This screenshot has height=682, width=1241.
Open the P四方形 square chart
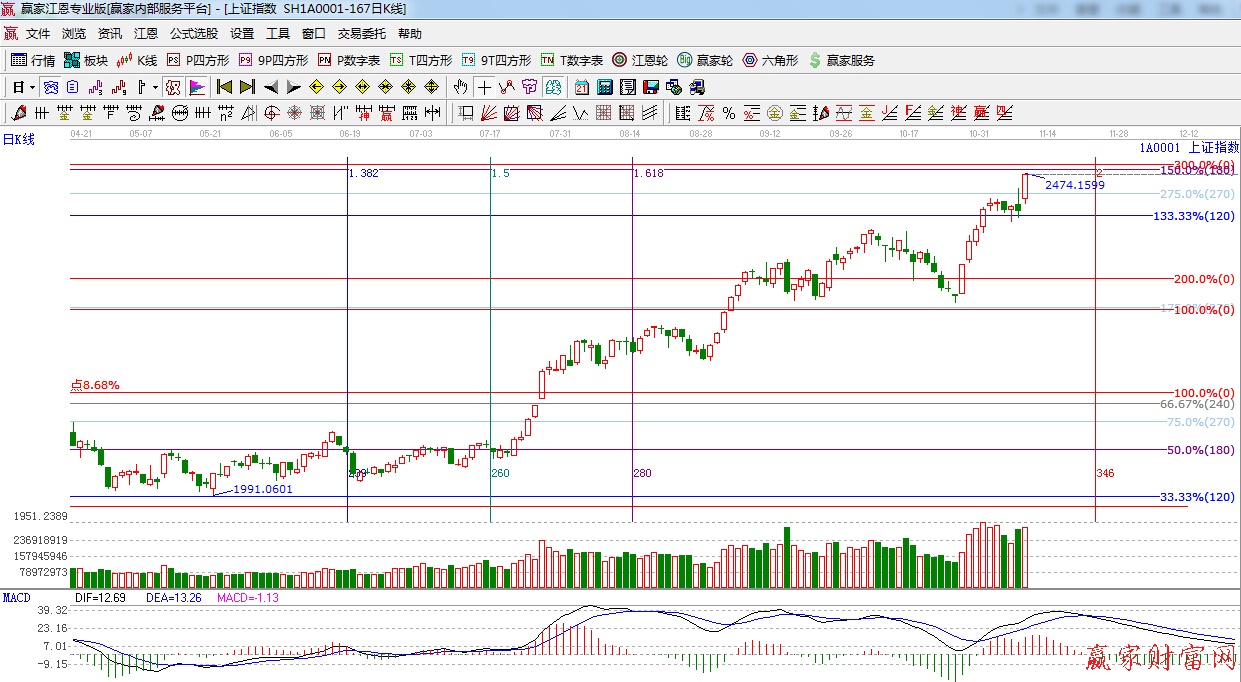[x=198, y=60]
